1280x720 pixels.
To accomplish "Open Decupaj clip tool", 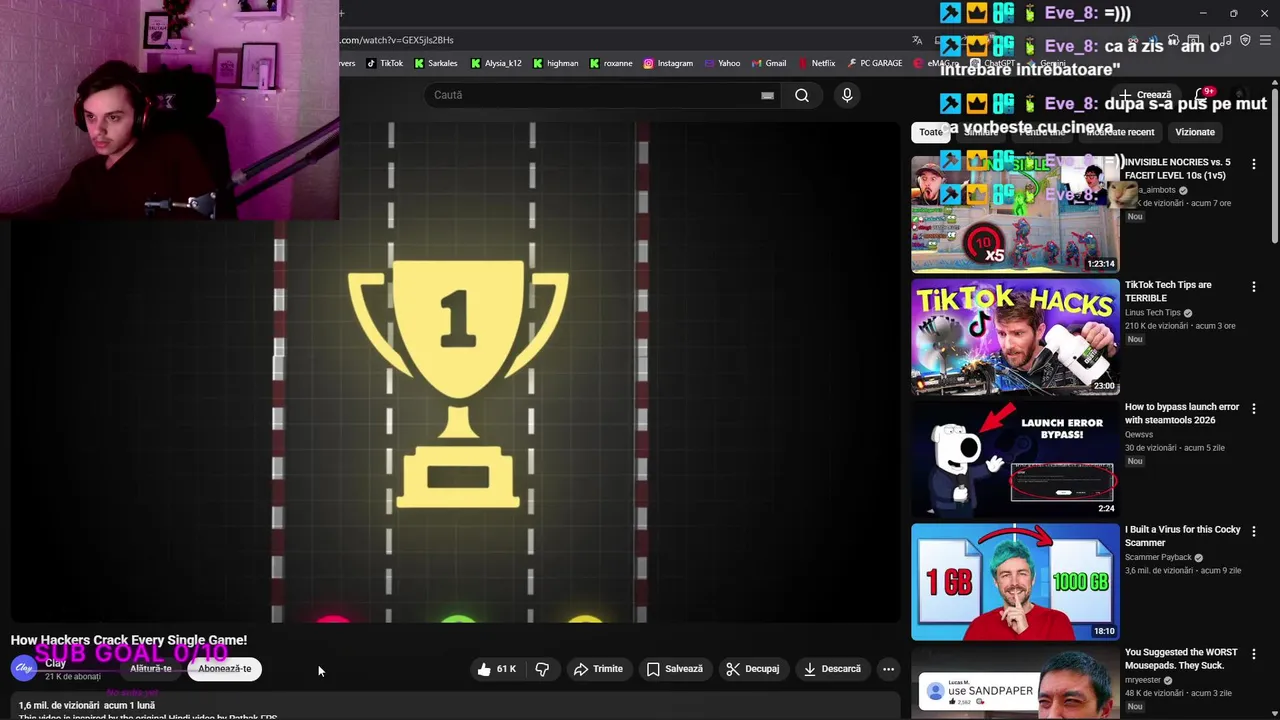I will (x=753, y=669).
